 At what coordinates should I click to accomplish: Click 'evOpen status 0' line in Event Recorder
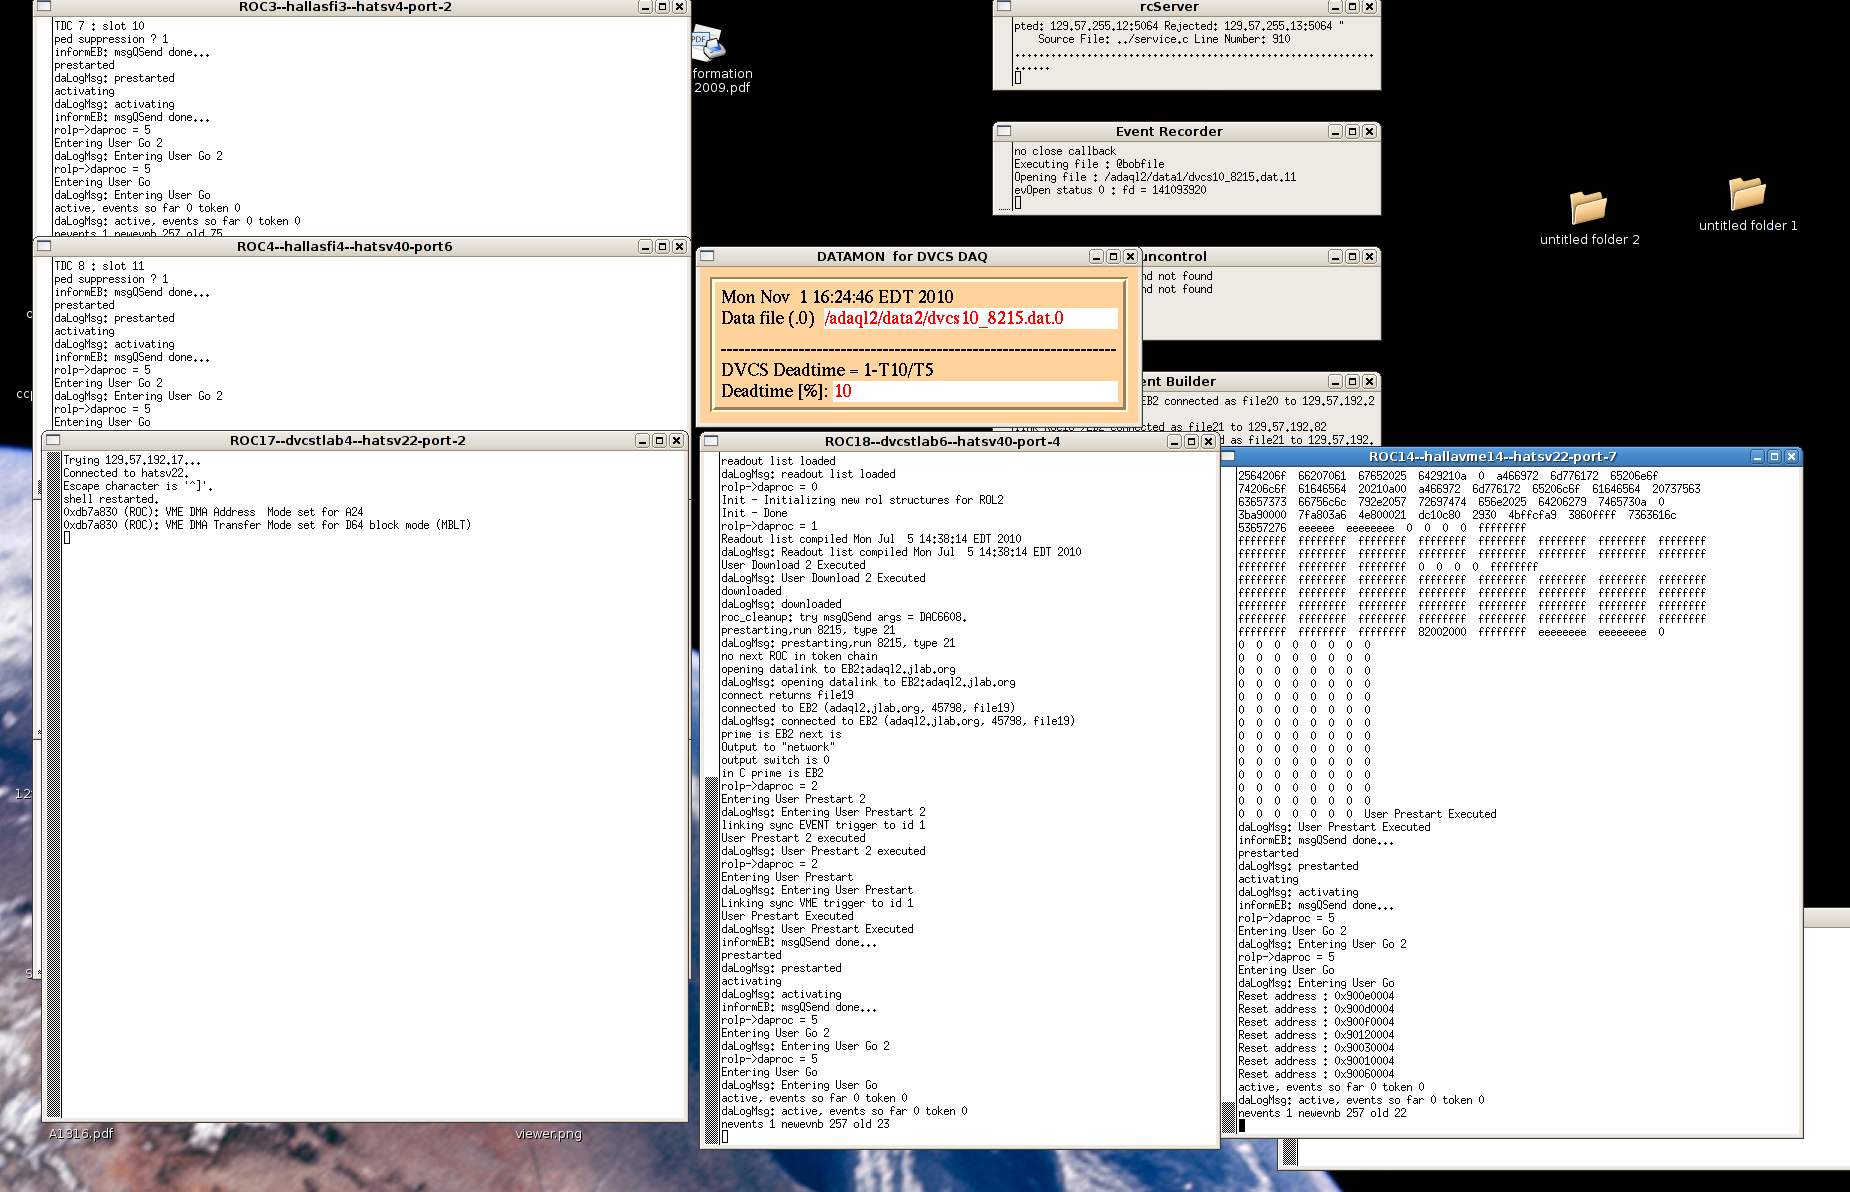pyautogui.click(x=1110, y=190)
